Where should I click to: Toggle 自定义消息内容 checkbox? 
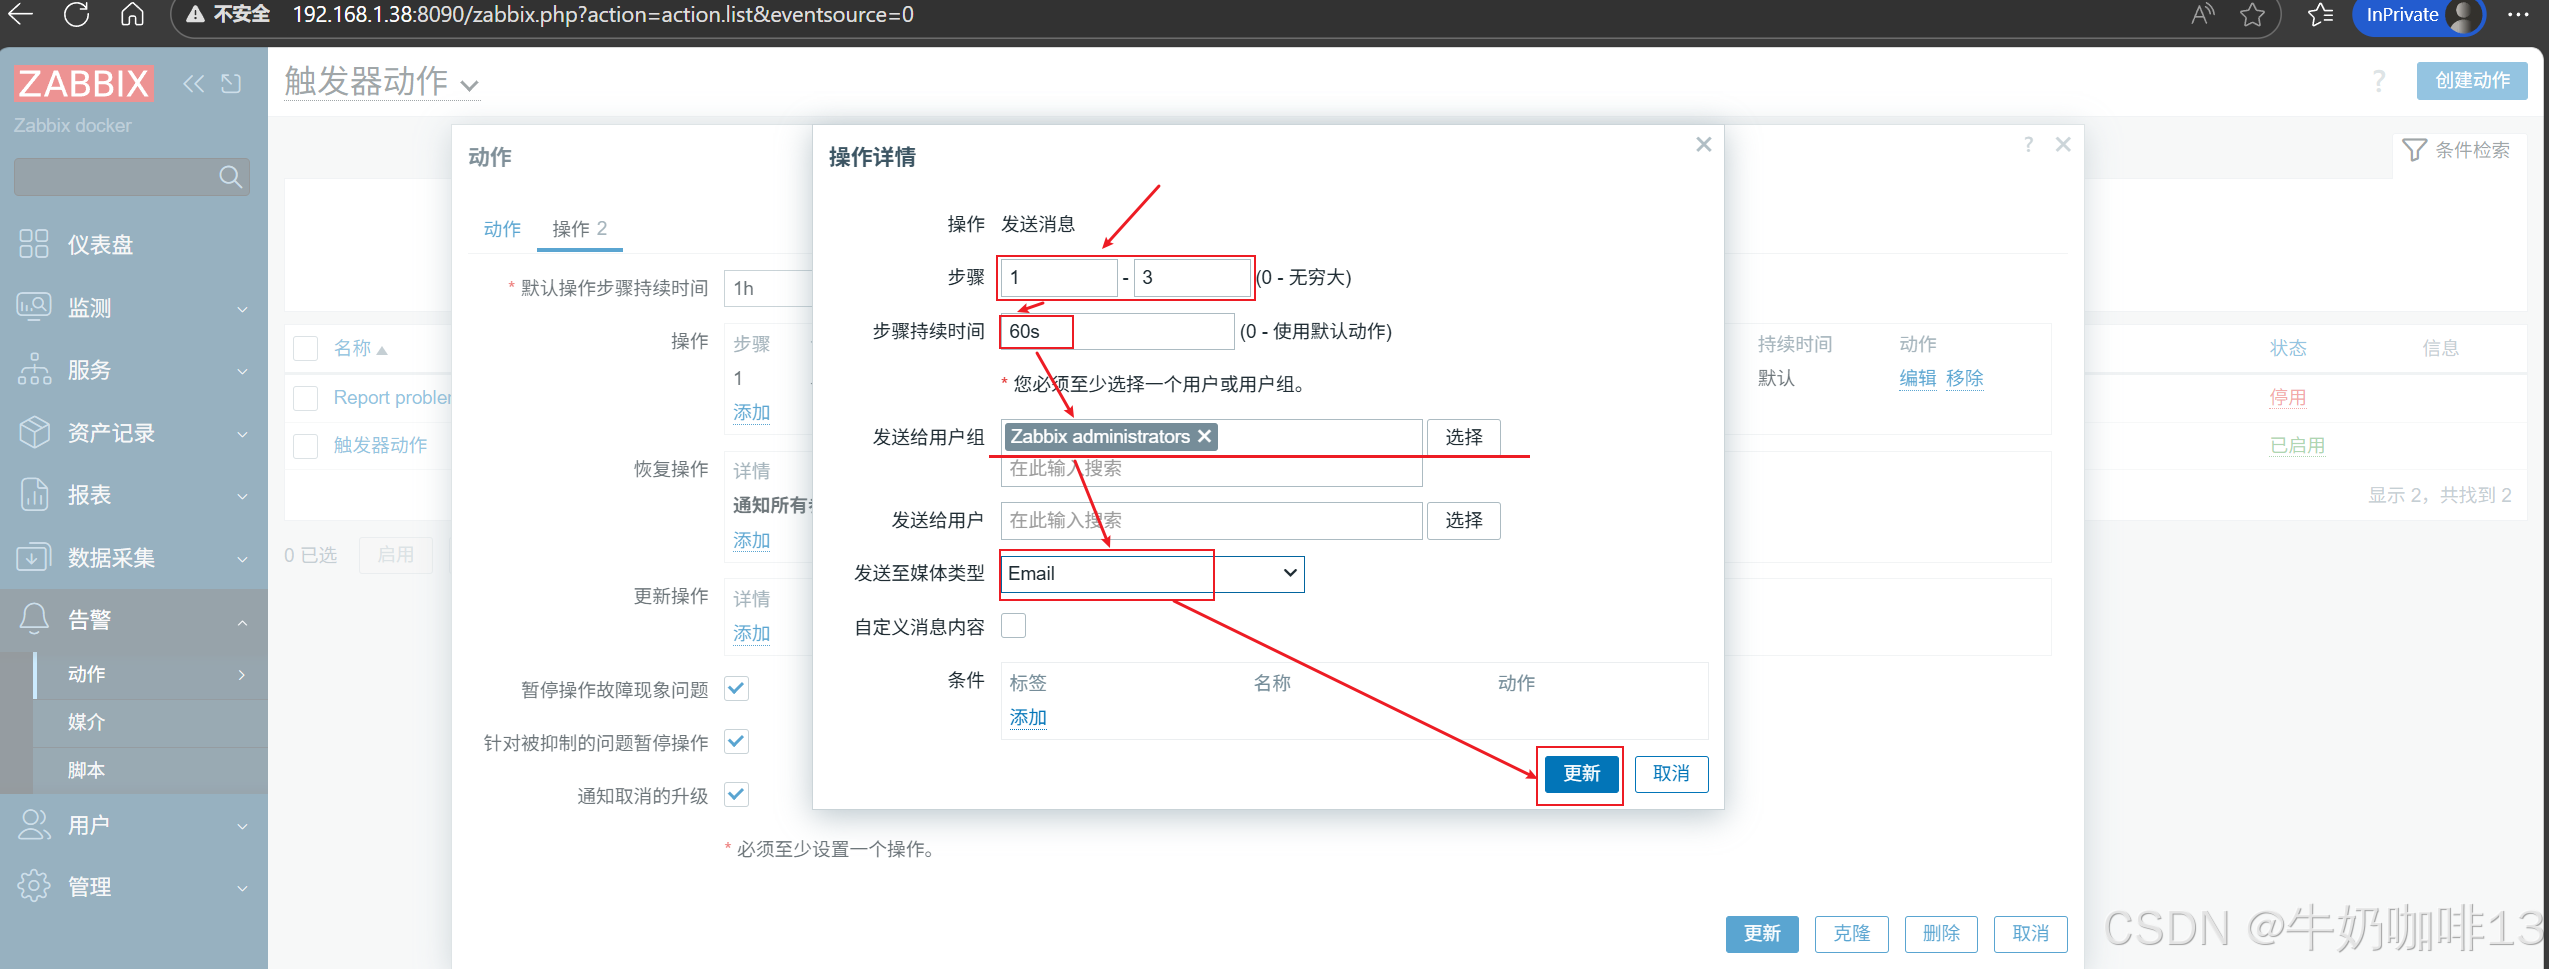1013,626
